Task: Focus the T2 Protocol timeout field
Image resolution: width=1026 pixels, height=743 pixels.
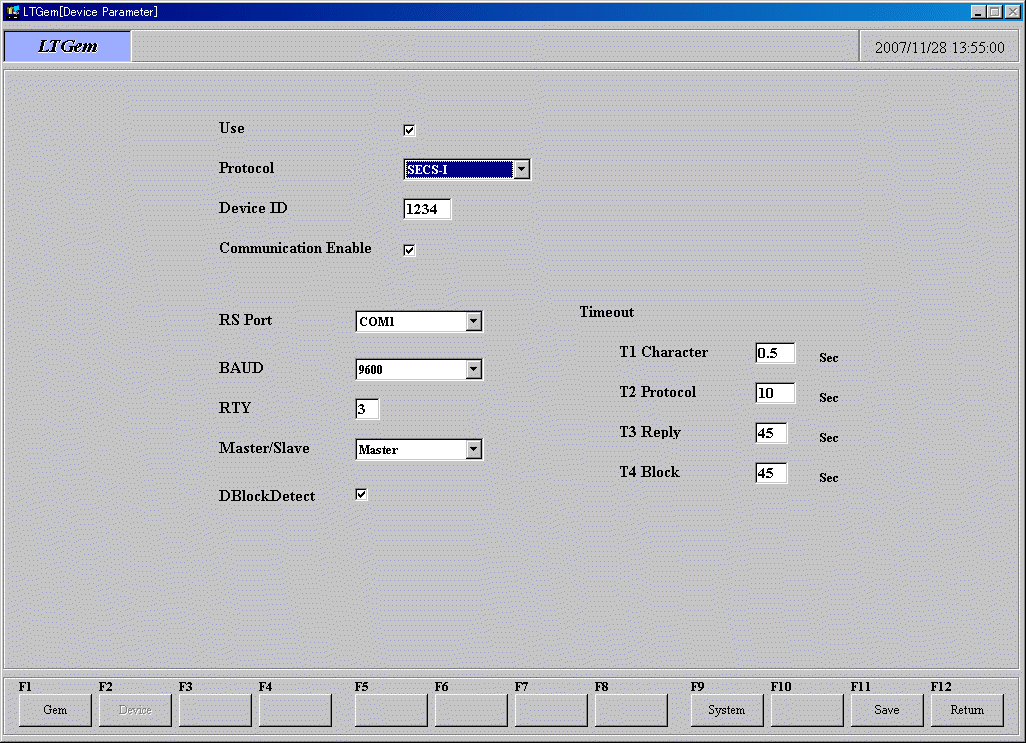Action: (x=775, y=393)
